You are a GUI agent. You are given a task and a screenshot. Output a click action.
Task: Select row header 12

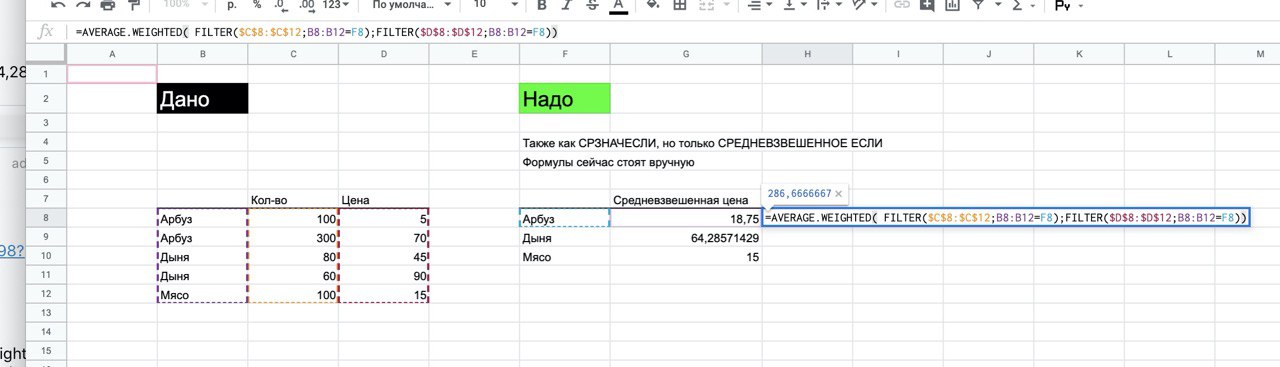click(x=46, y=294)
